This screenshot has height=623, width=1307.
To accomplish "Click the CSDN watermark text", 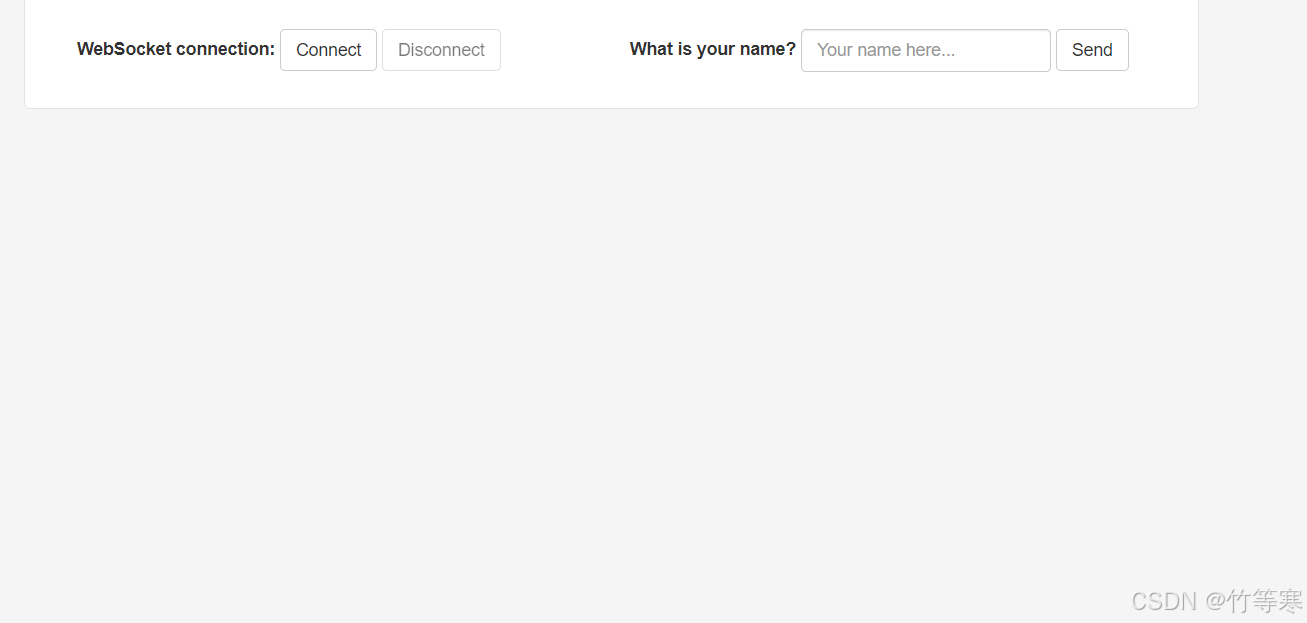I will coord(1164,601).
